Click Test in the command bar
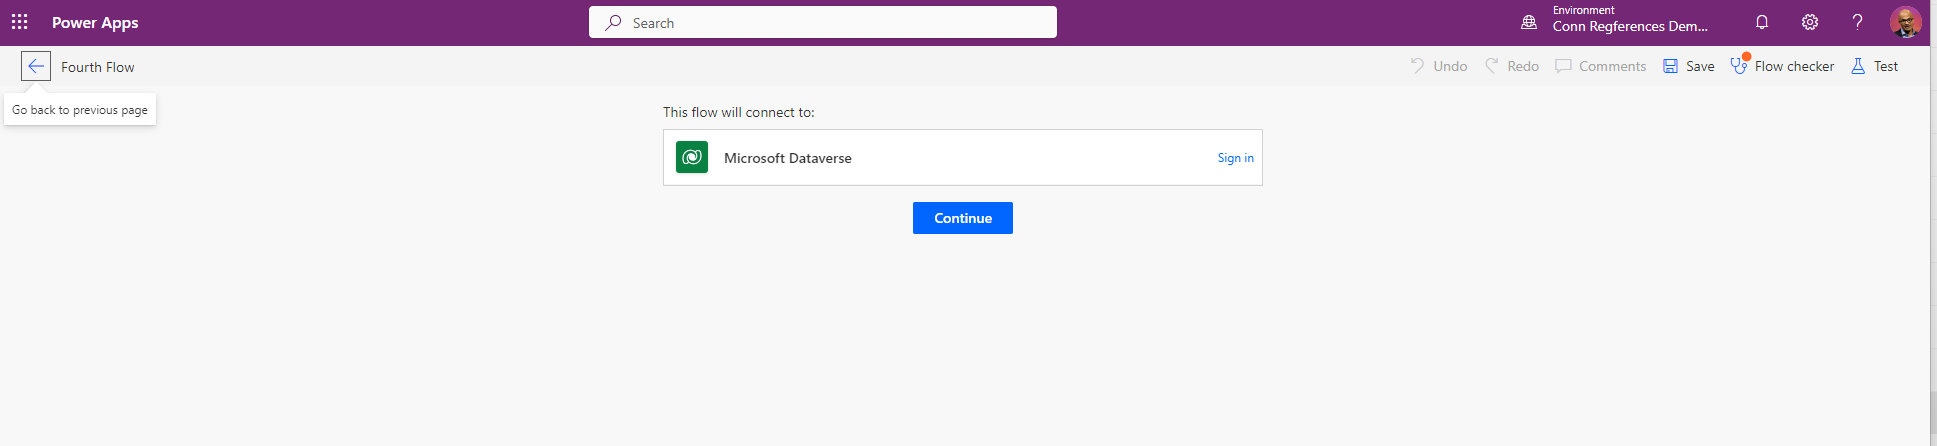The image size is (1937, 446). (x=1875, y=66)
